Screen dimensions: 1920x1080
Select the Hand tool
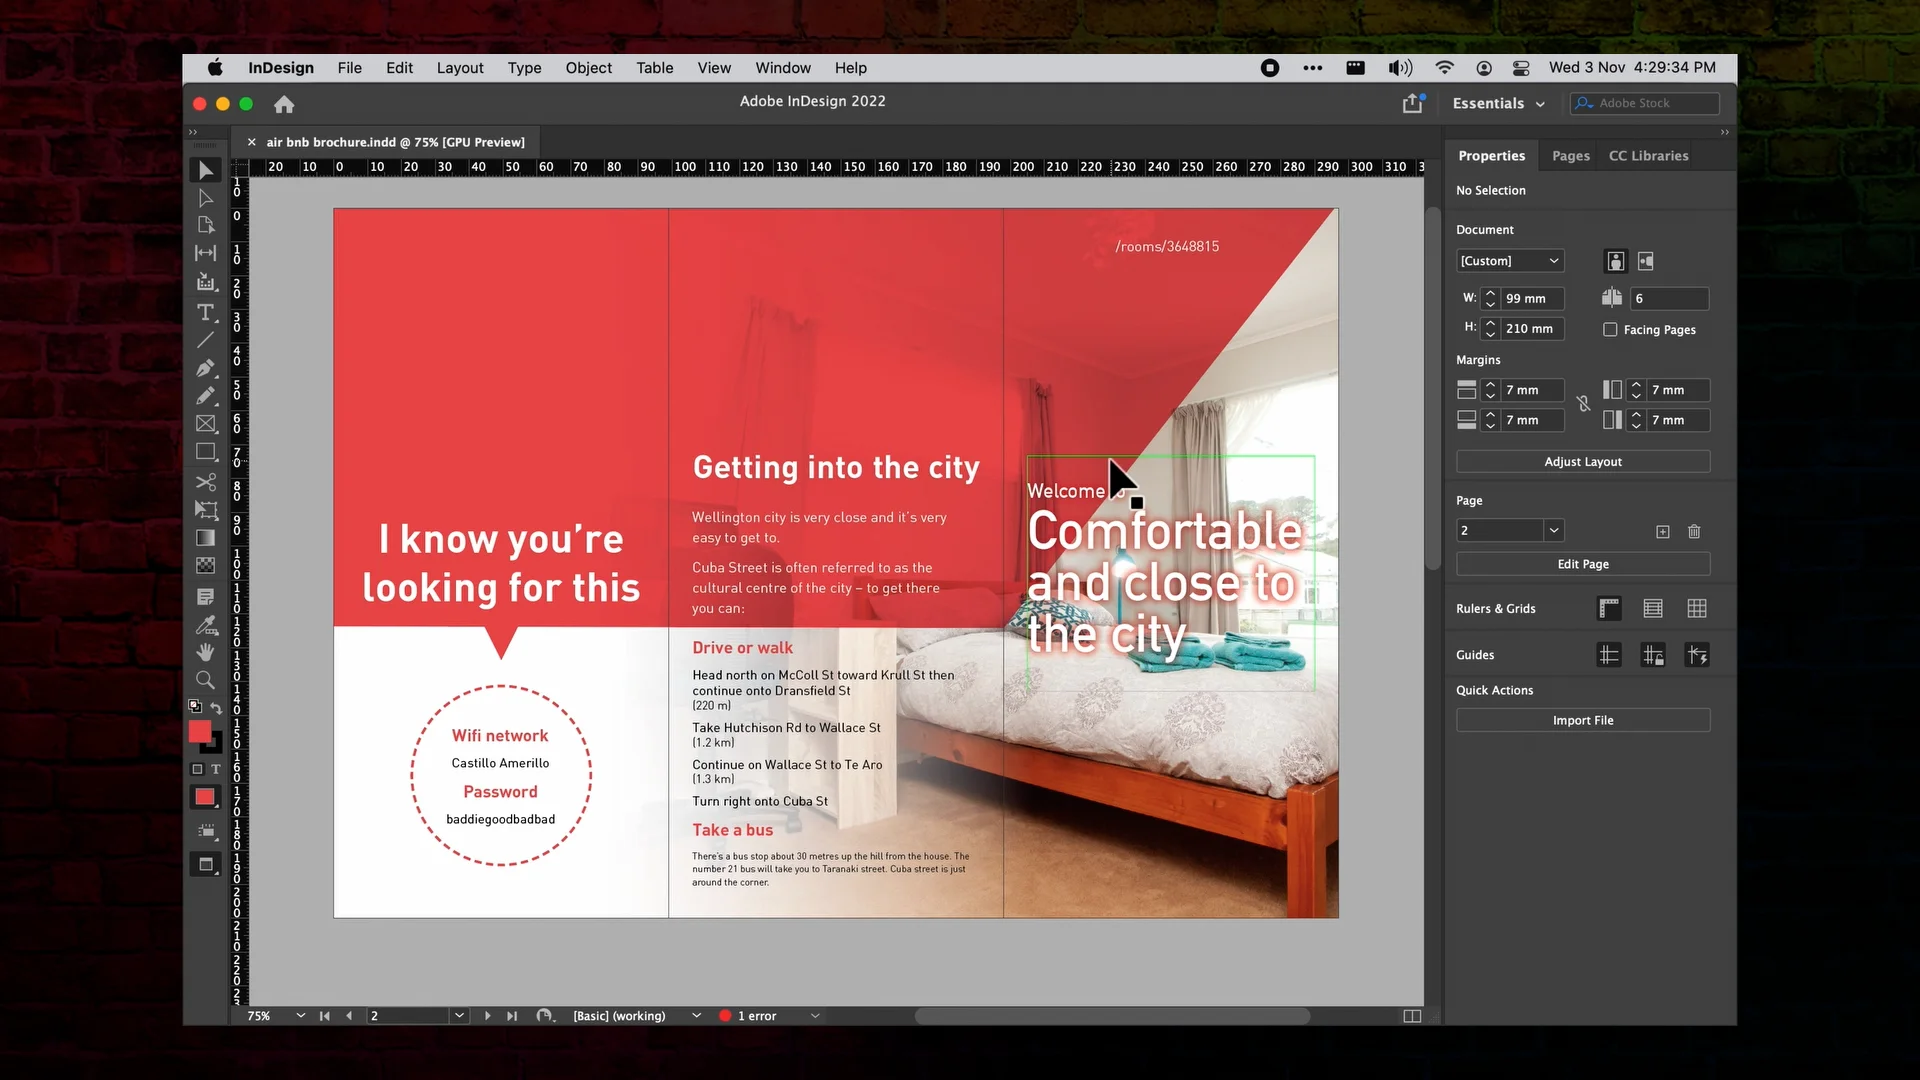(x=206, y=652)
